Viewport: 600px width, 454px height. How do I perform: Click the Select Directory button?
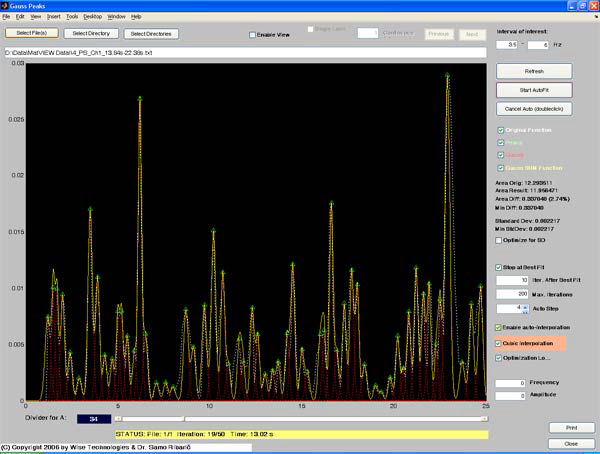(x=91, y=33)
